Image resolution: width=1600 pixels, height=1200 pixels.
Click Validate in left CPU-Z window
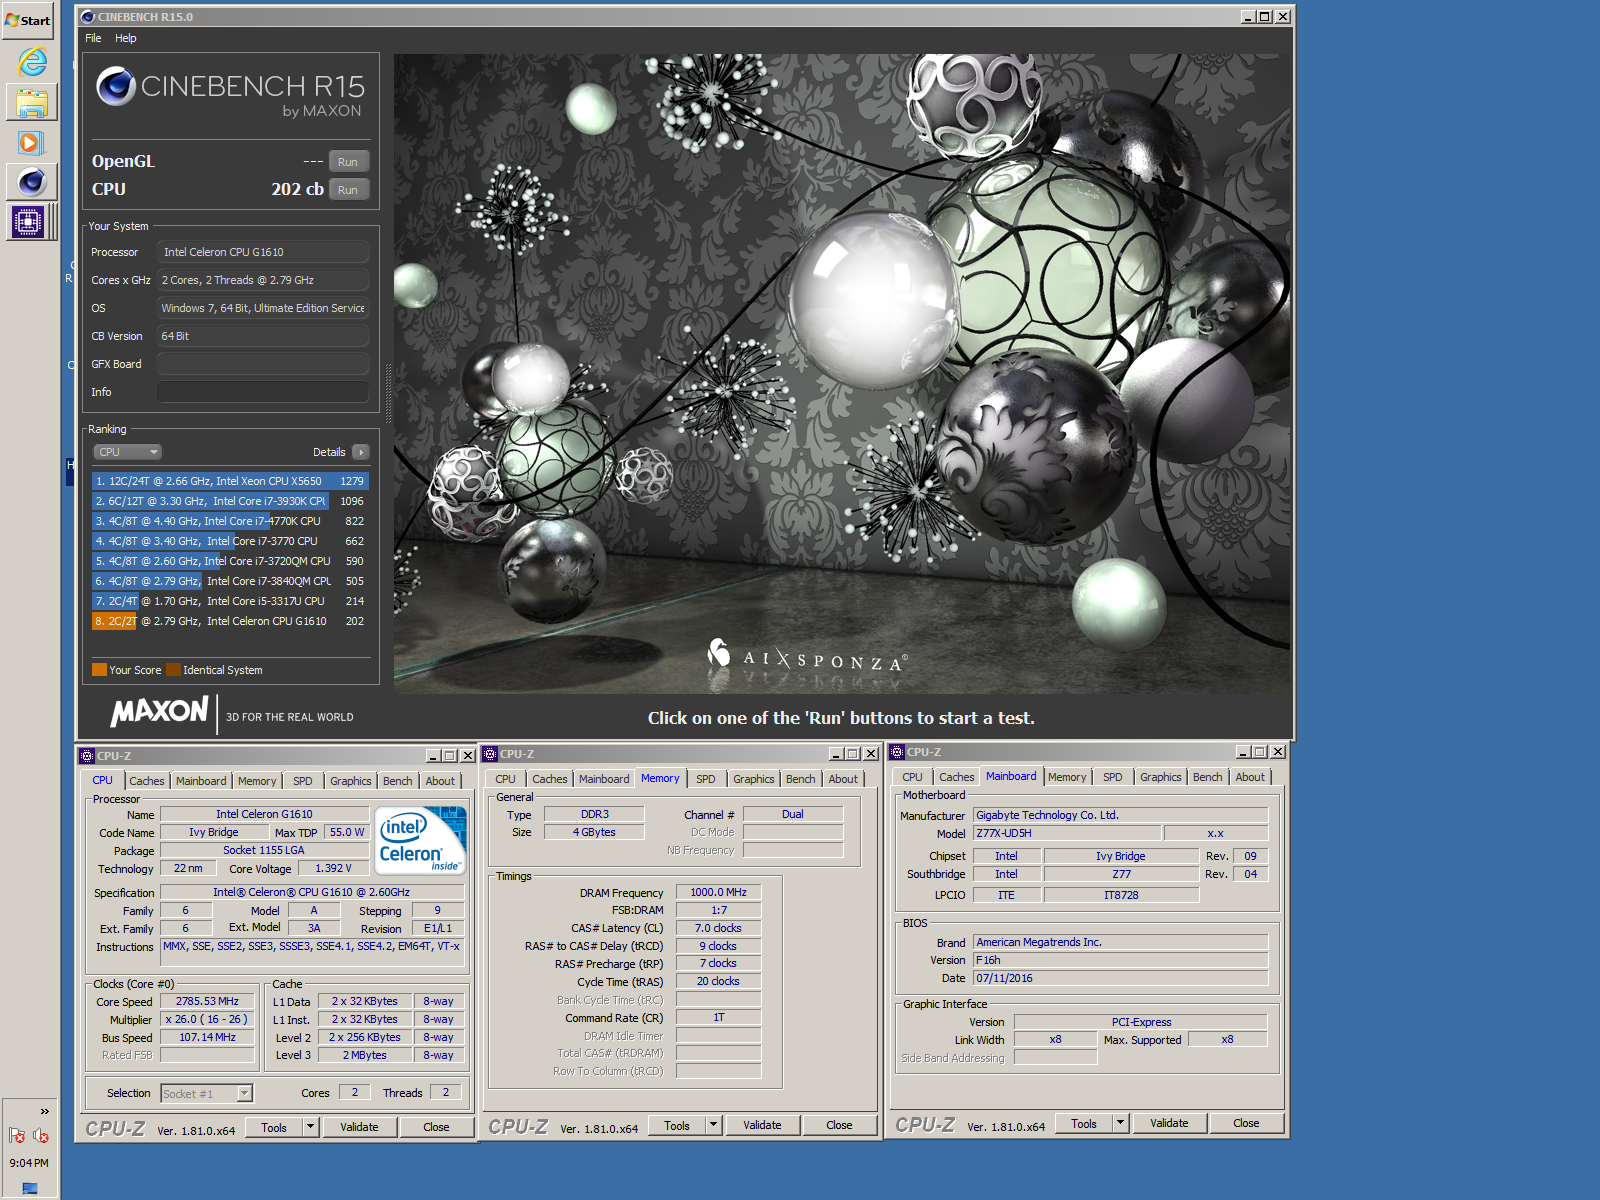(359, 1127)
